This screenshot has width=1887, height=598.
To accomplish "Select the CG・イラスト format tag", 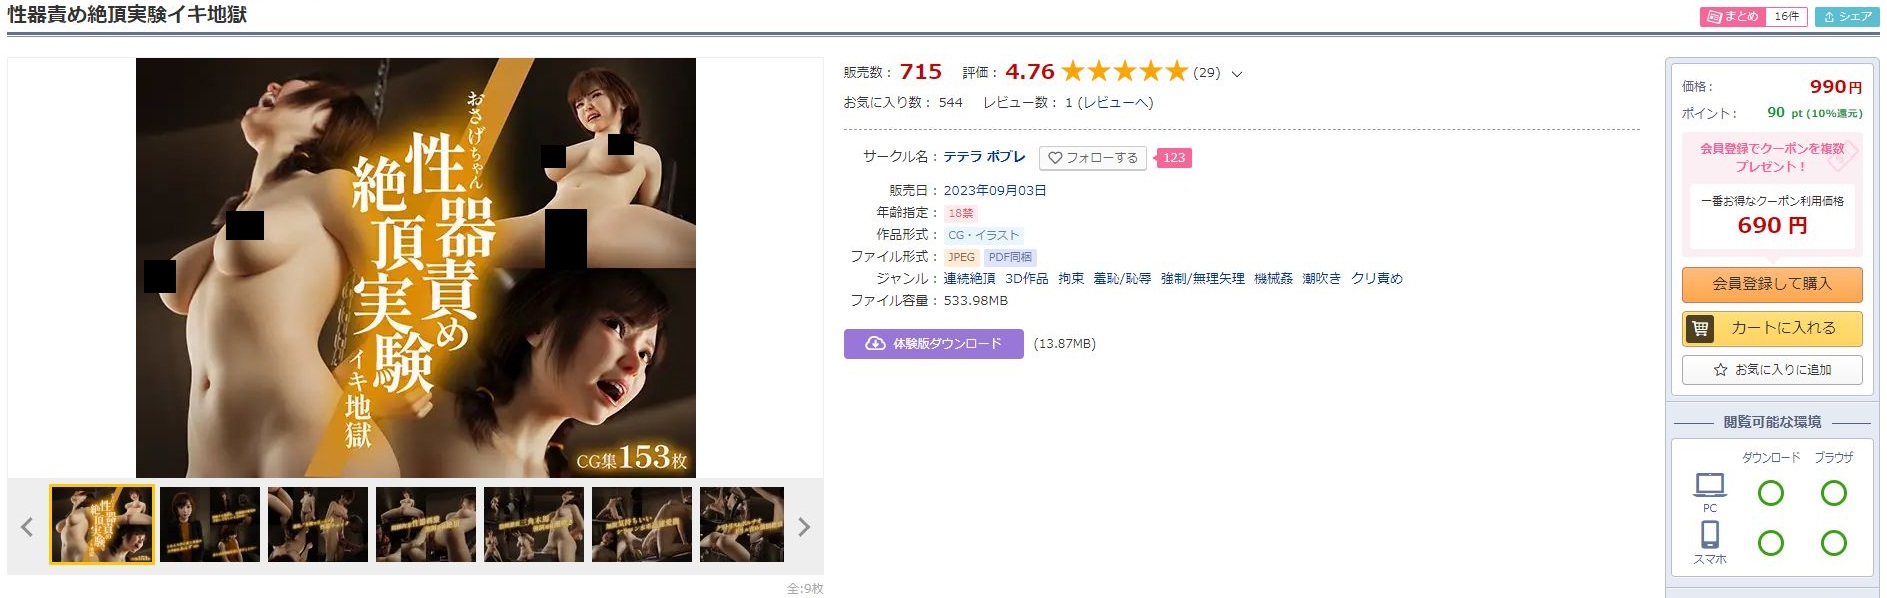I will pyautogui.click(x=984, y=235).
